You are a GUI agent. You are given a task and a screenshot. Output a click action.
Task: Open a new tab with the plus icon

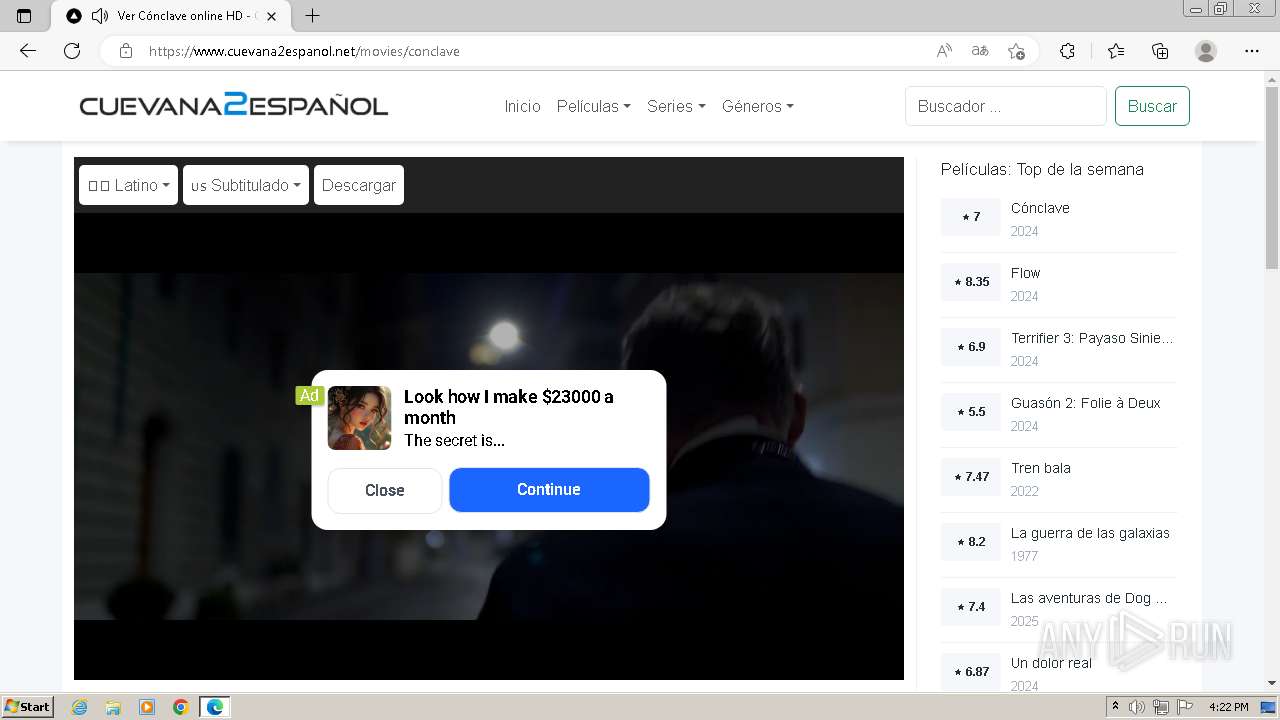[312, 16]
